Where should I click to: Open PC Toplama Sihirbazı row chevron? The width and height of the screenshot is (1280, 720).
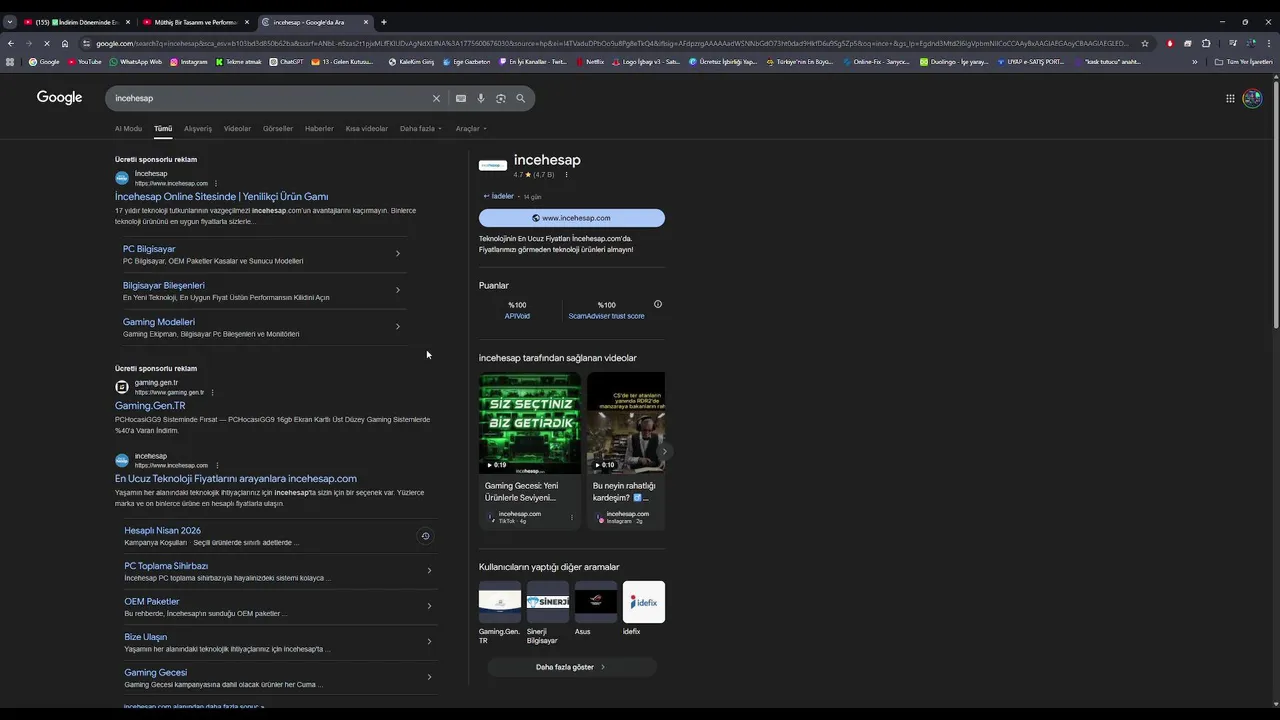pyautogui.click(x=429, y=571)
